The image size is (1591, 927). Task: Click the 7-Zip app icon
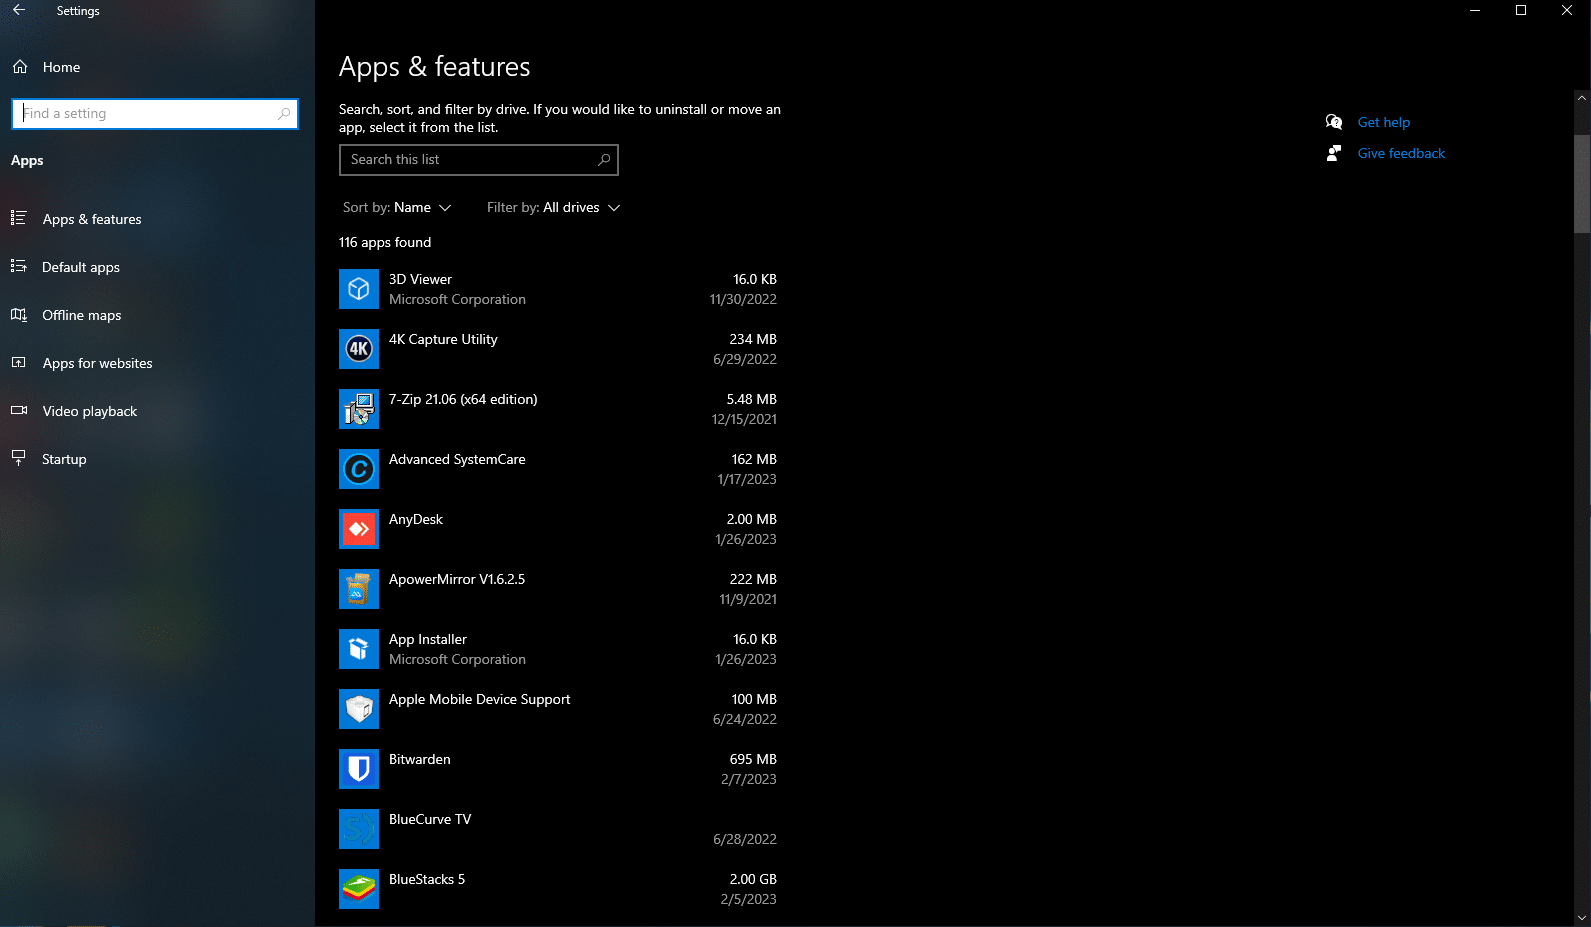pos(359,409)
